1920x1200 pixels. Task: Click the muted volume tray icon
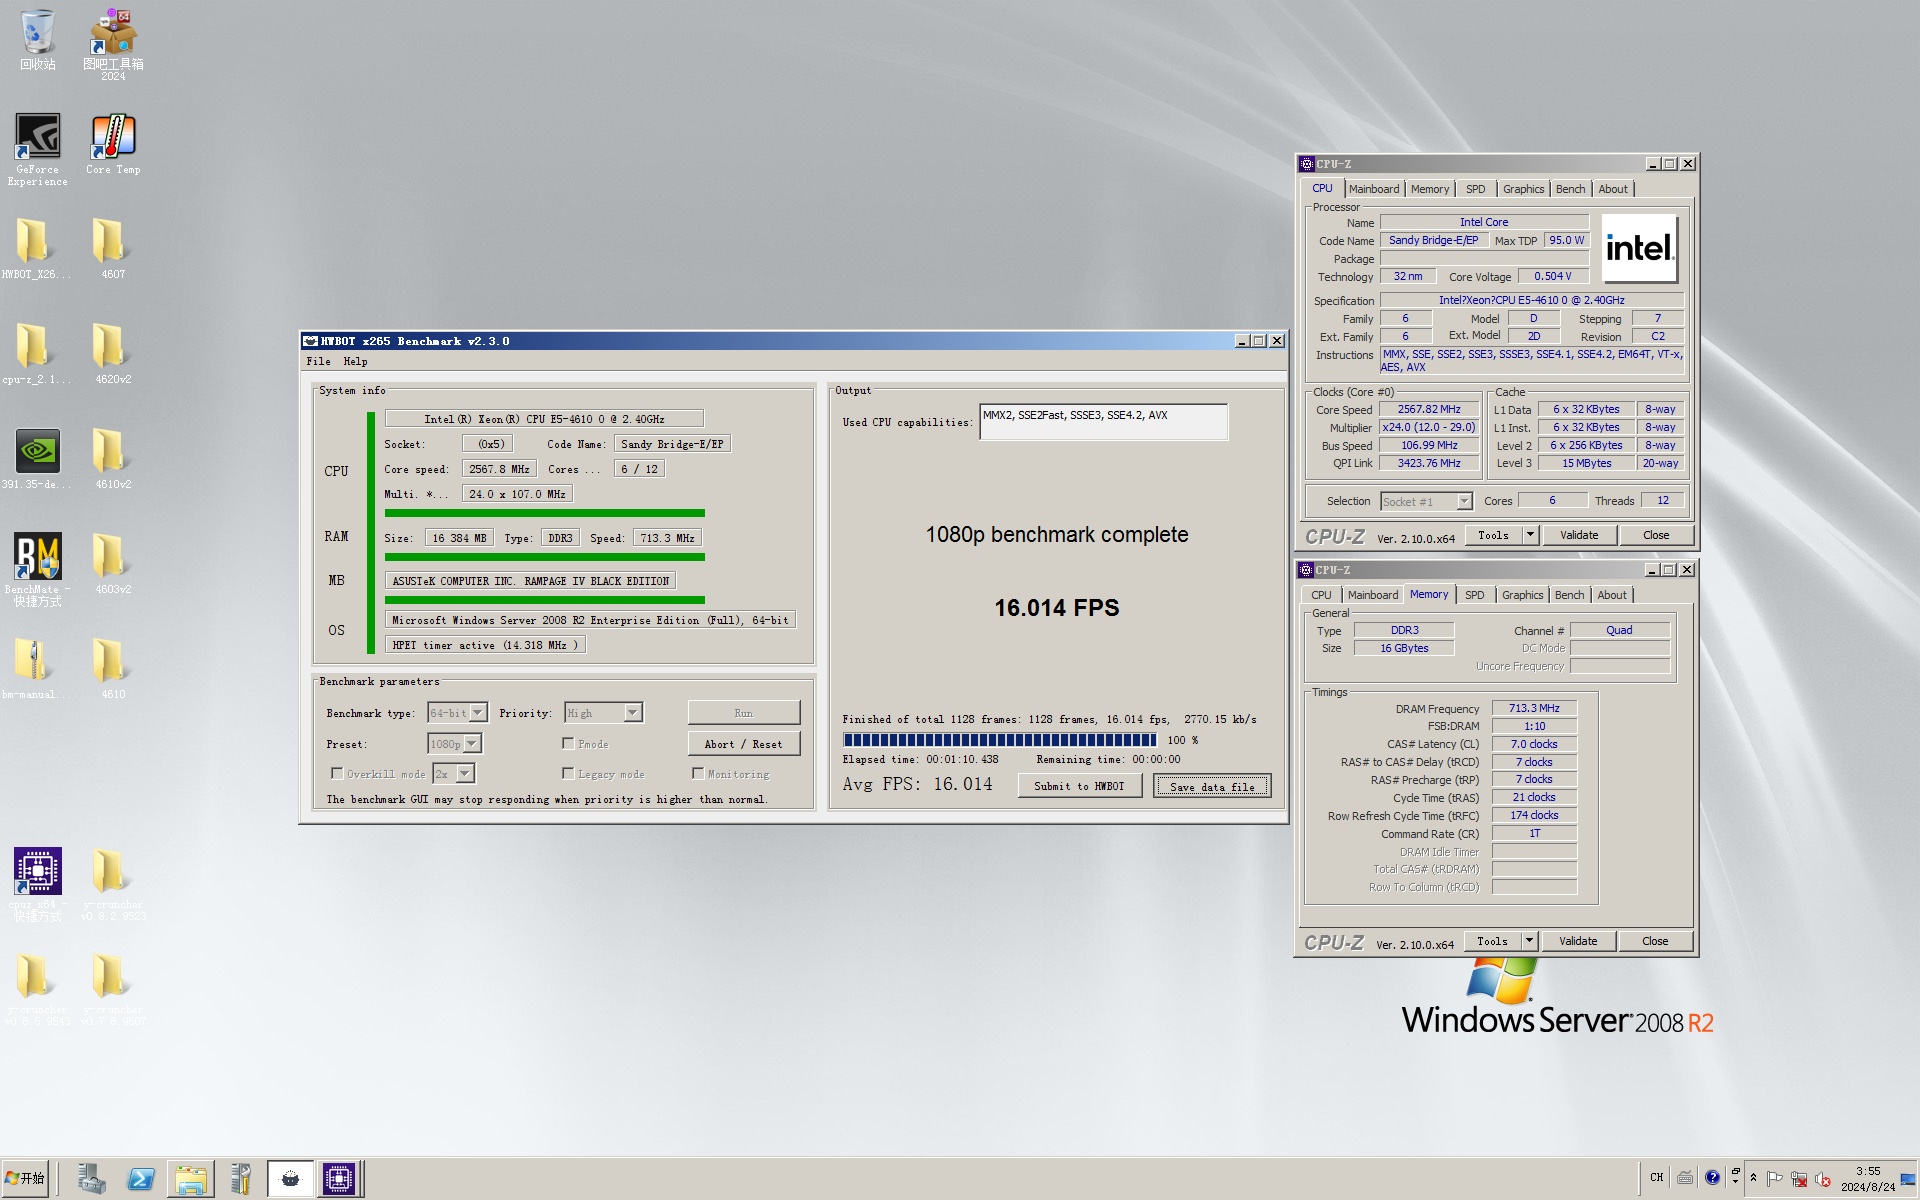1823,1179
